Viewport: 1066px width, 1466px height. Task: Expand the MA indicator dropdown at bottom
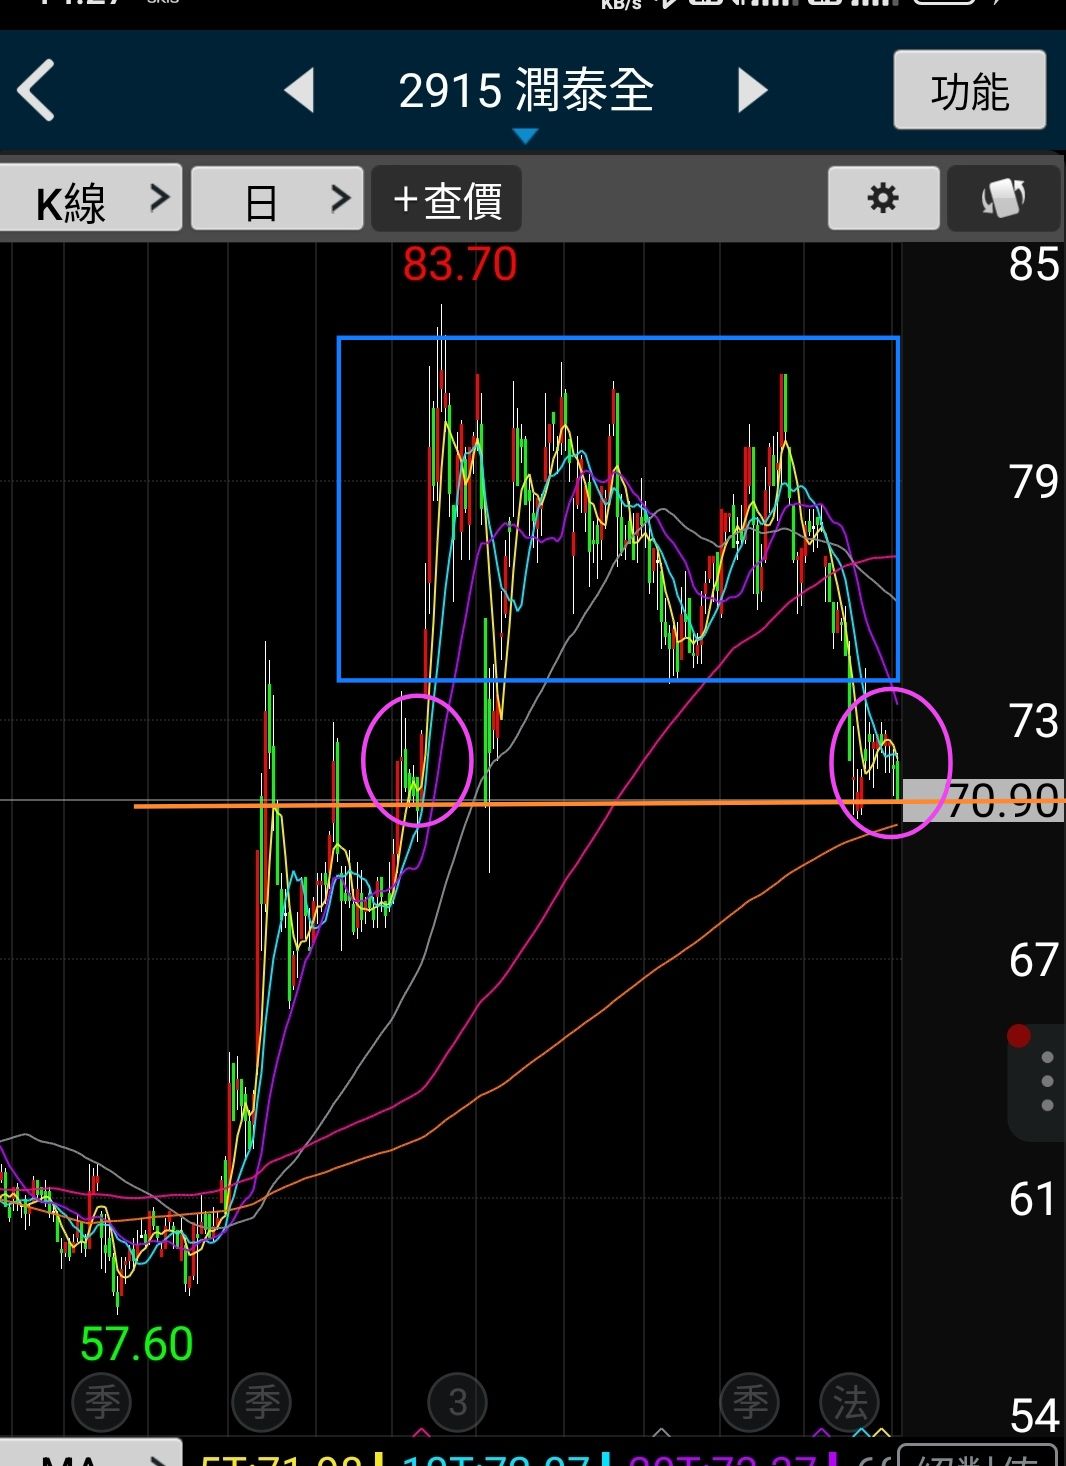(x=90, y=1454)
